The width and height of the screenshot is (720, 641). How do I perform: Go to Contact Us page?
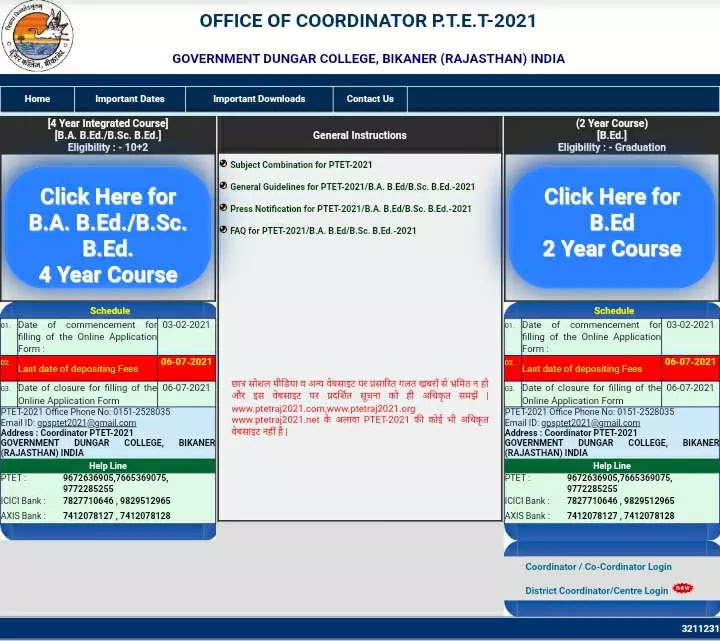[370, 99]
